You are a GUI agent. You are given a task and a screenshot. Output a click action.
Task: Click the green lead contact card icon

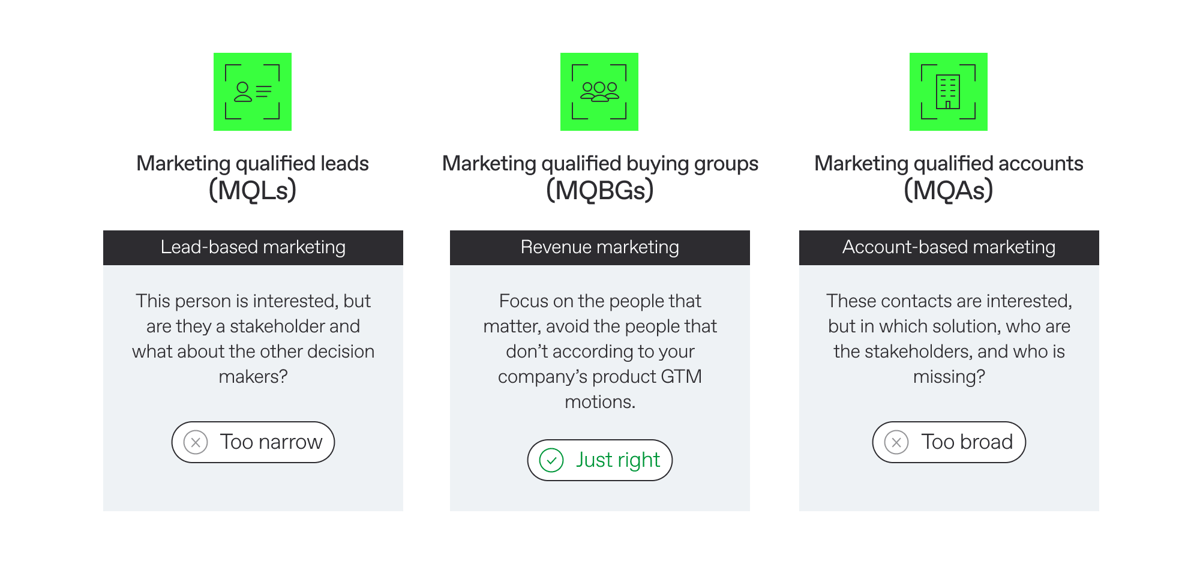(x=252, y=92)
